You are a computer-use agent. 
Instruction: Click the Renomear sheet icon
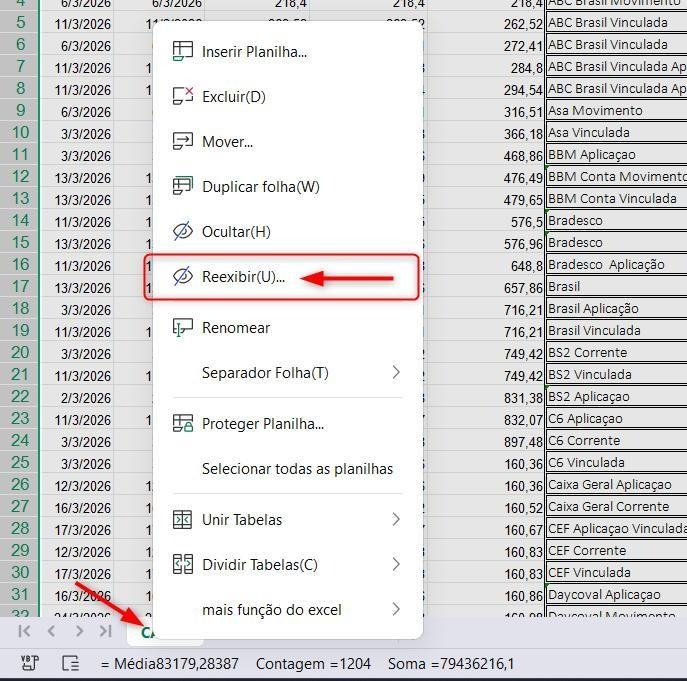click(x=183, y=327)
